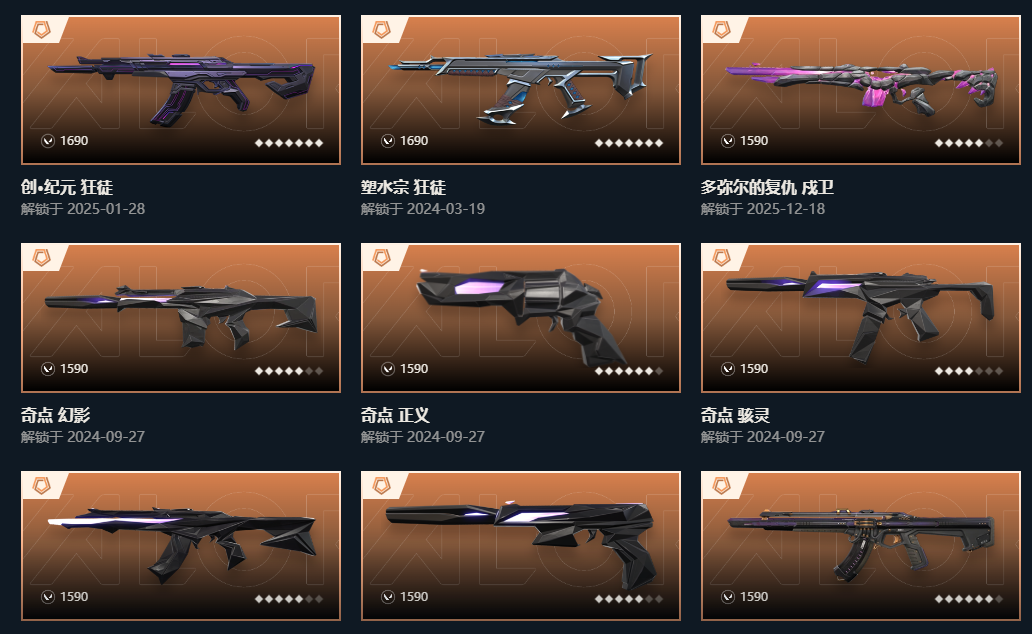Click the tier badge icon on 创•纪元 狂徒 card
1032x634 pixels.
[41, 30]
